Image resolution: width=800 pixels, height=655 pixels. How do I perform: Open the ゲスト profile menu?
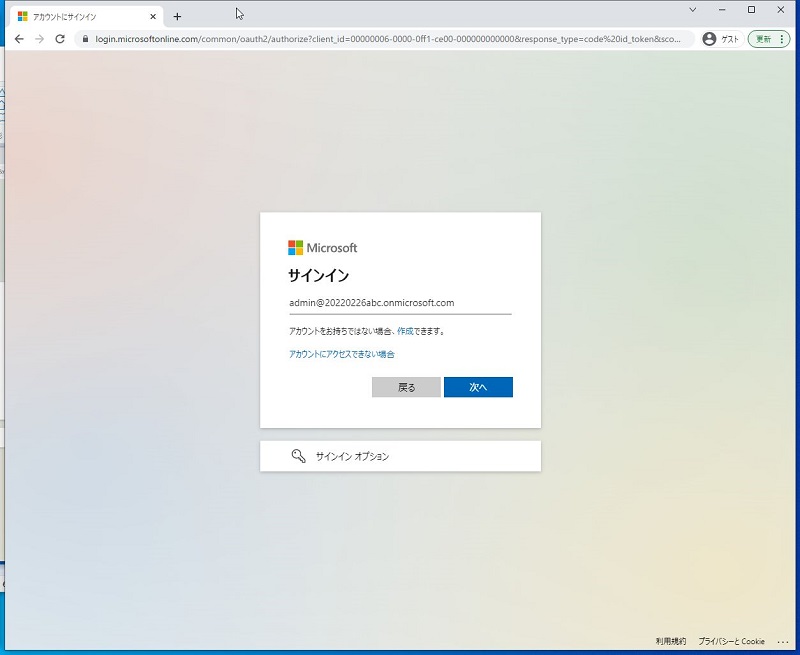tap(721, 39)
